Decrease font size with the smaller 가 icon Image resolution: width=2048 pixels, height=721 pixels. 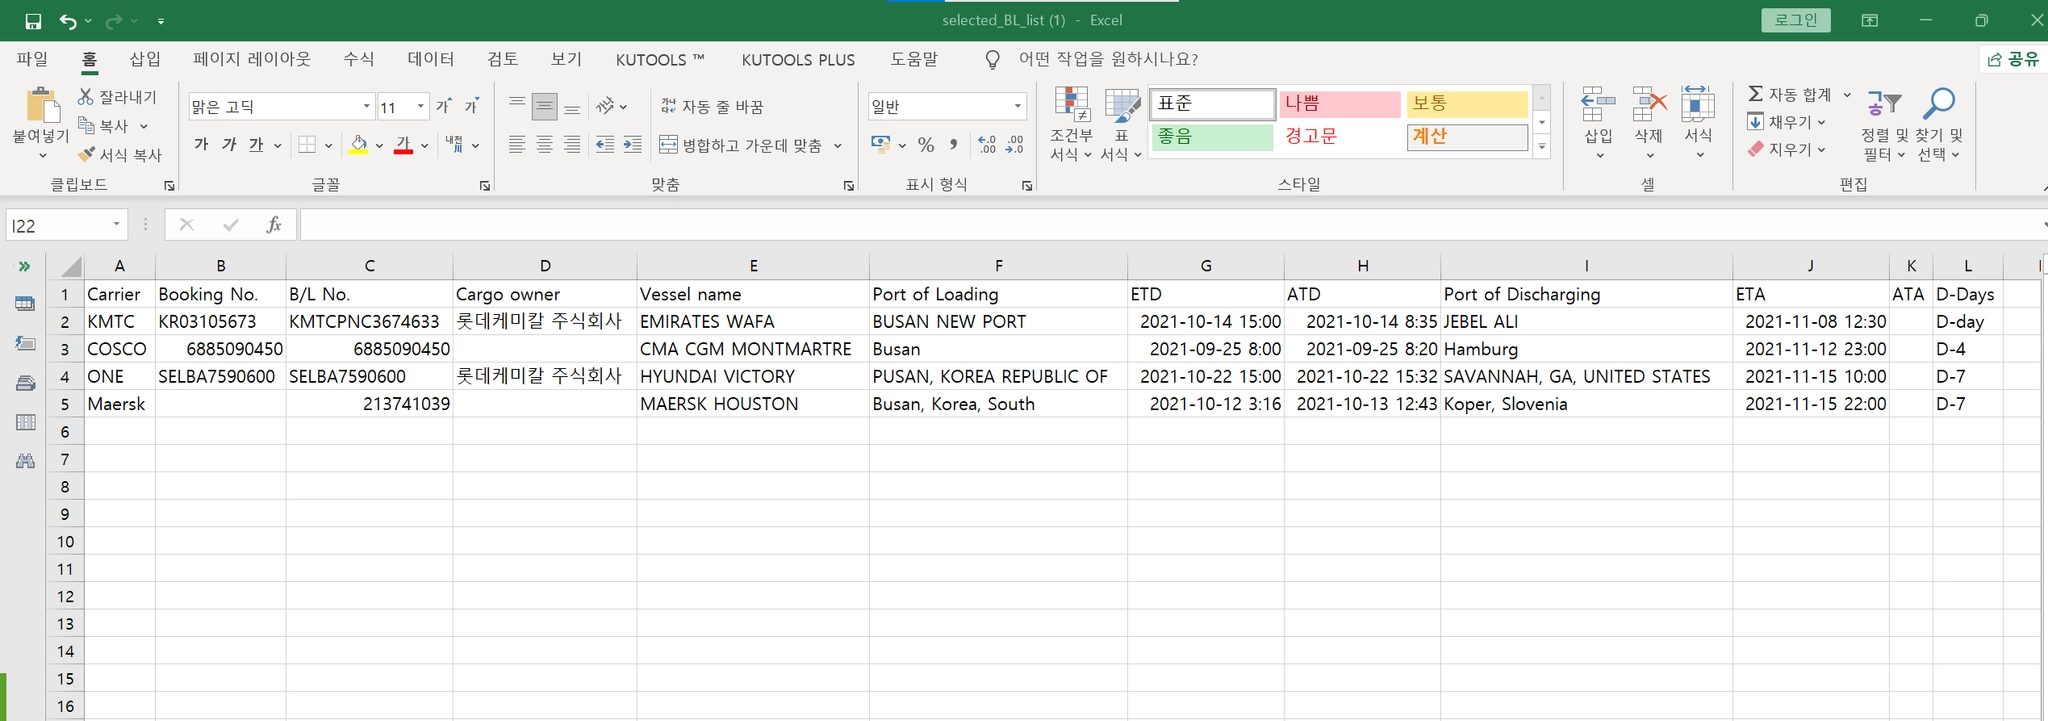pyautogui.click(x=471, y=106)
